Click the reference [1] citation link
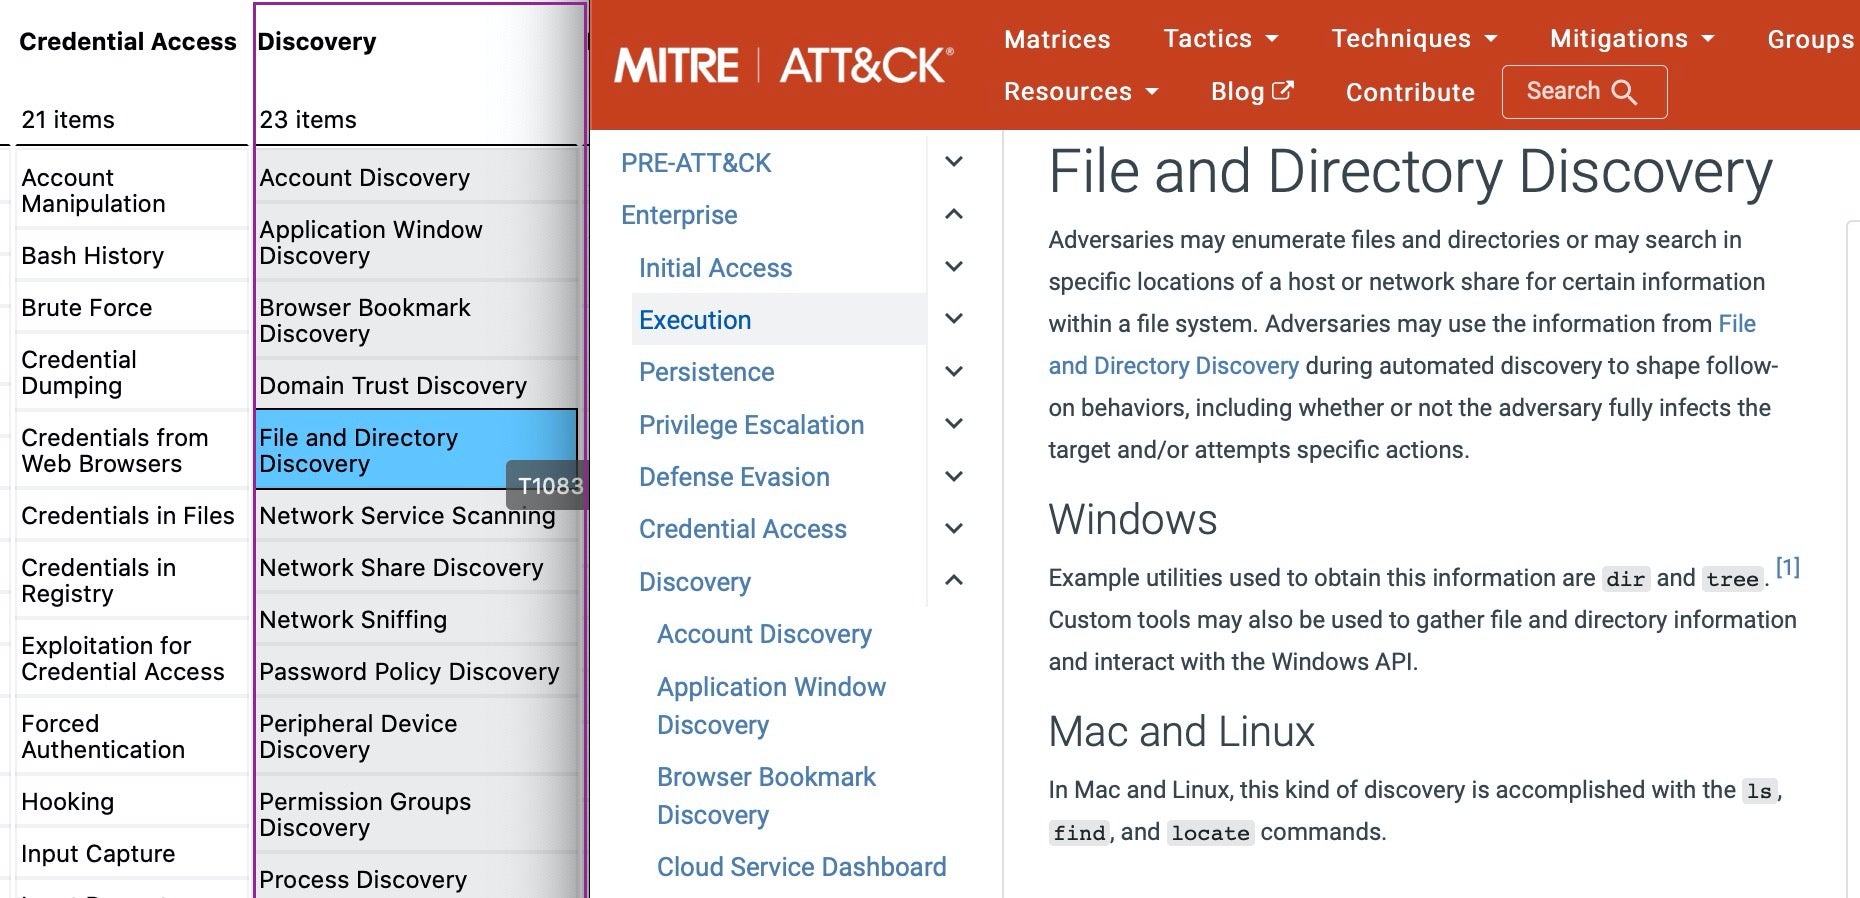This screenshot has width=1860, height=898. click(1787, 568)
